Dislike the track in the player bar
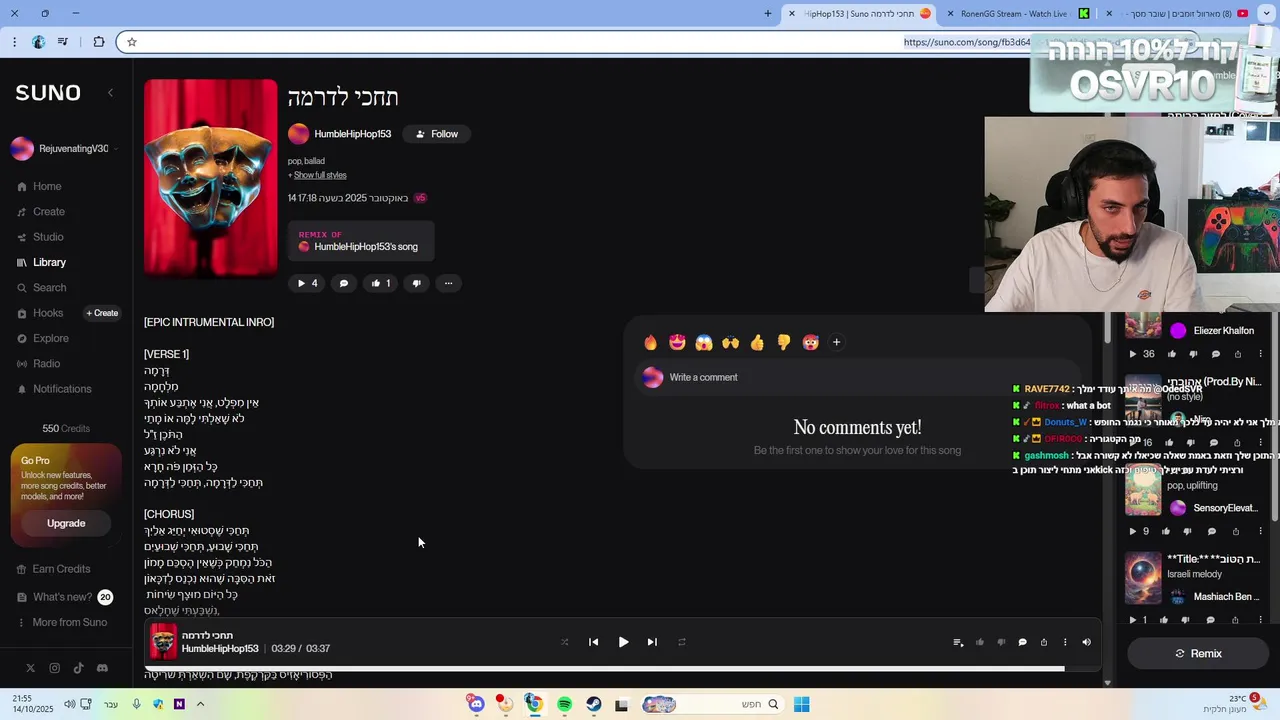This screenshot has width=1280, height=720. click(1001, 642)
